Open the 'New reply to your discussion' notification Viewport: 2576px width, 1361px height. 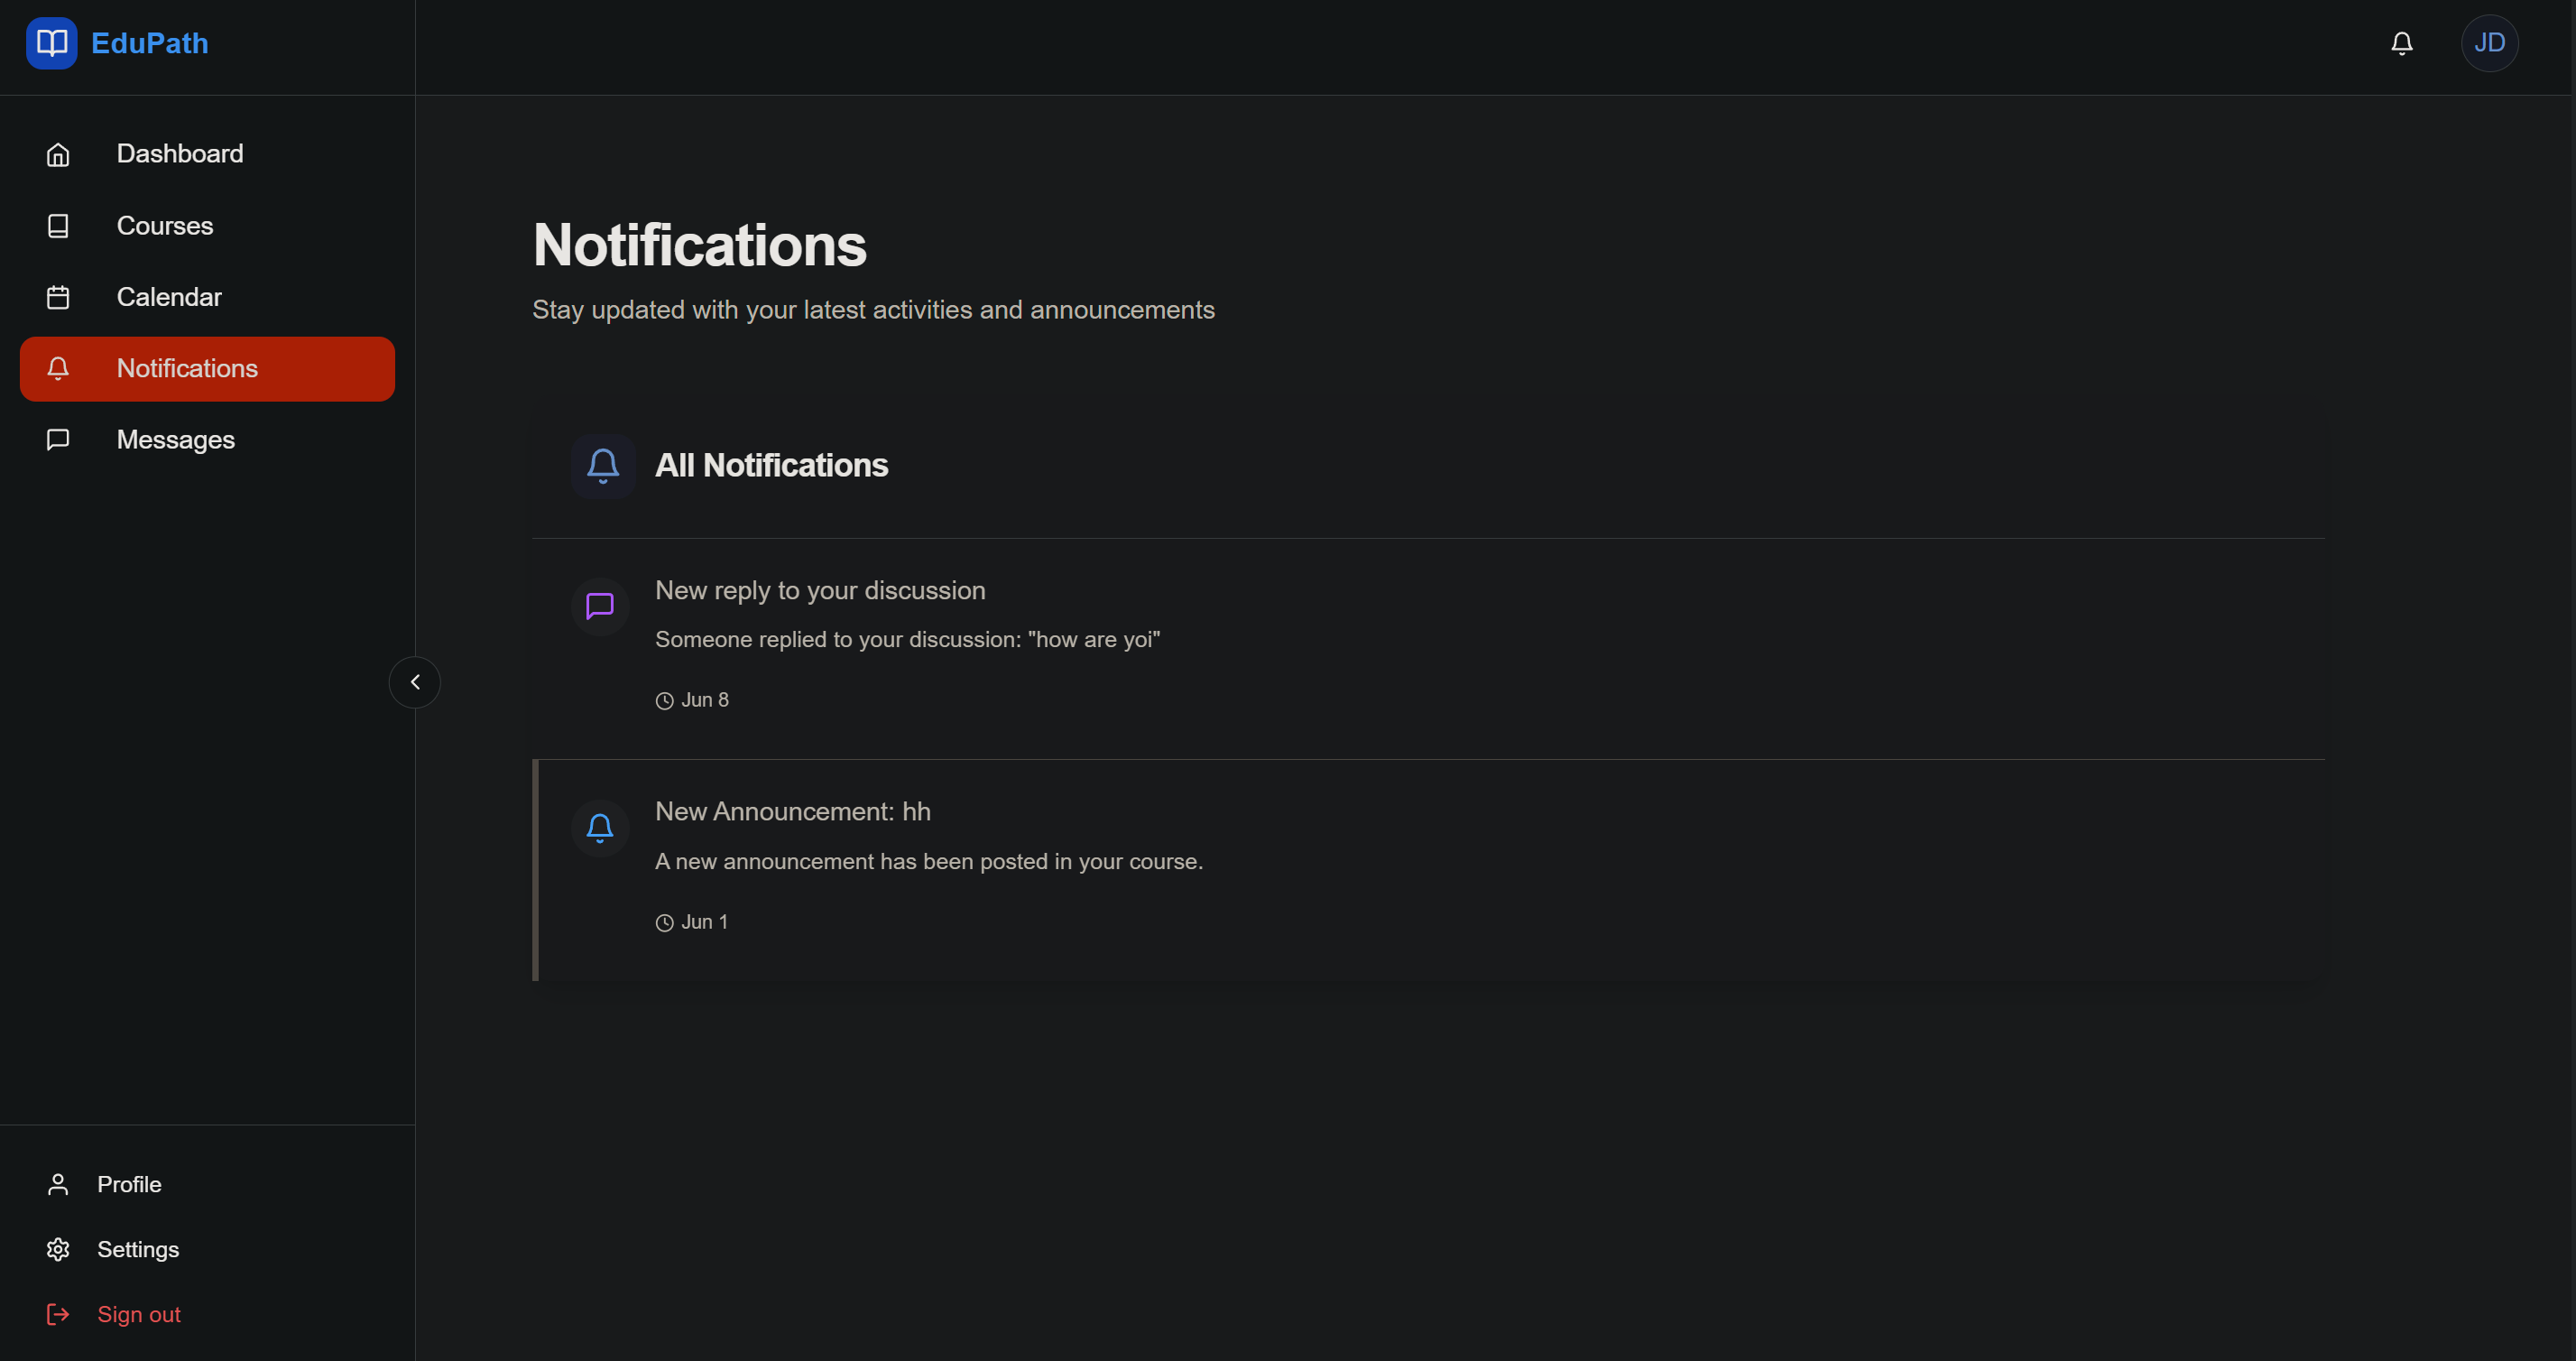click(820, 591)
